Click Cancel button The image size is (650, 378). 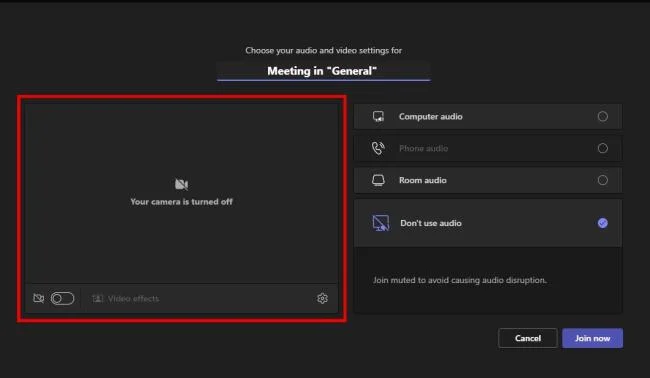(528, 338)
